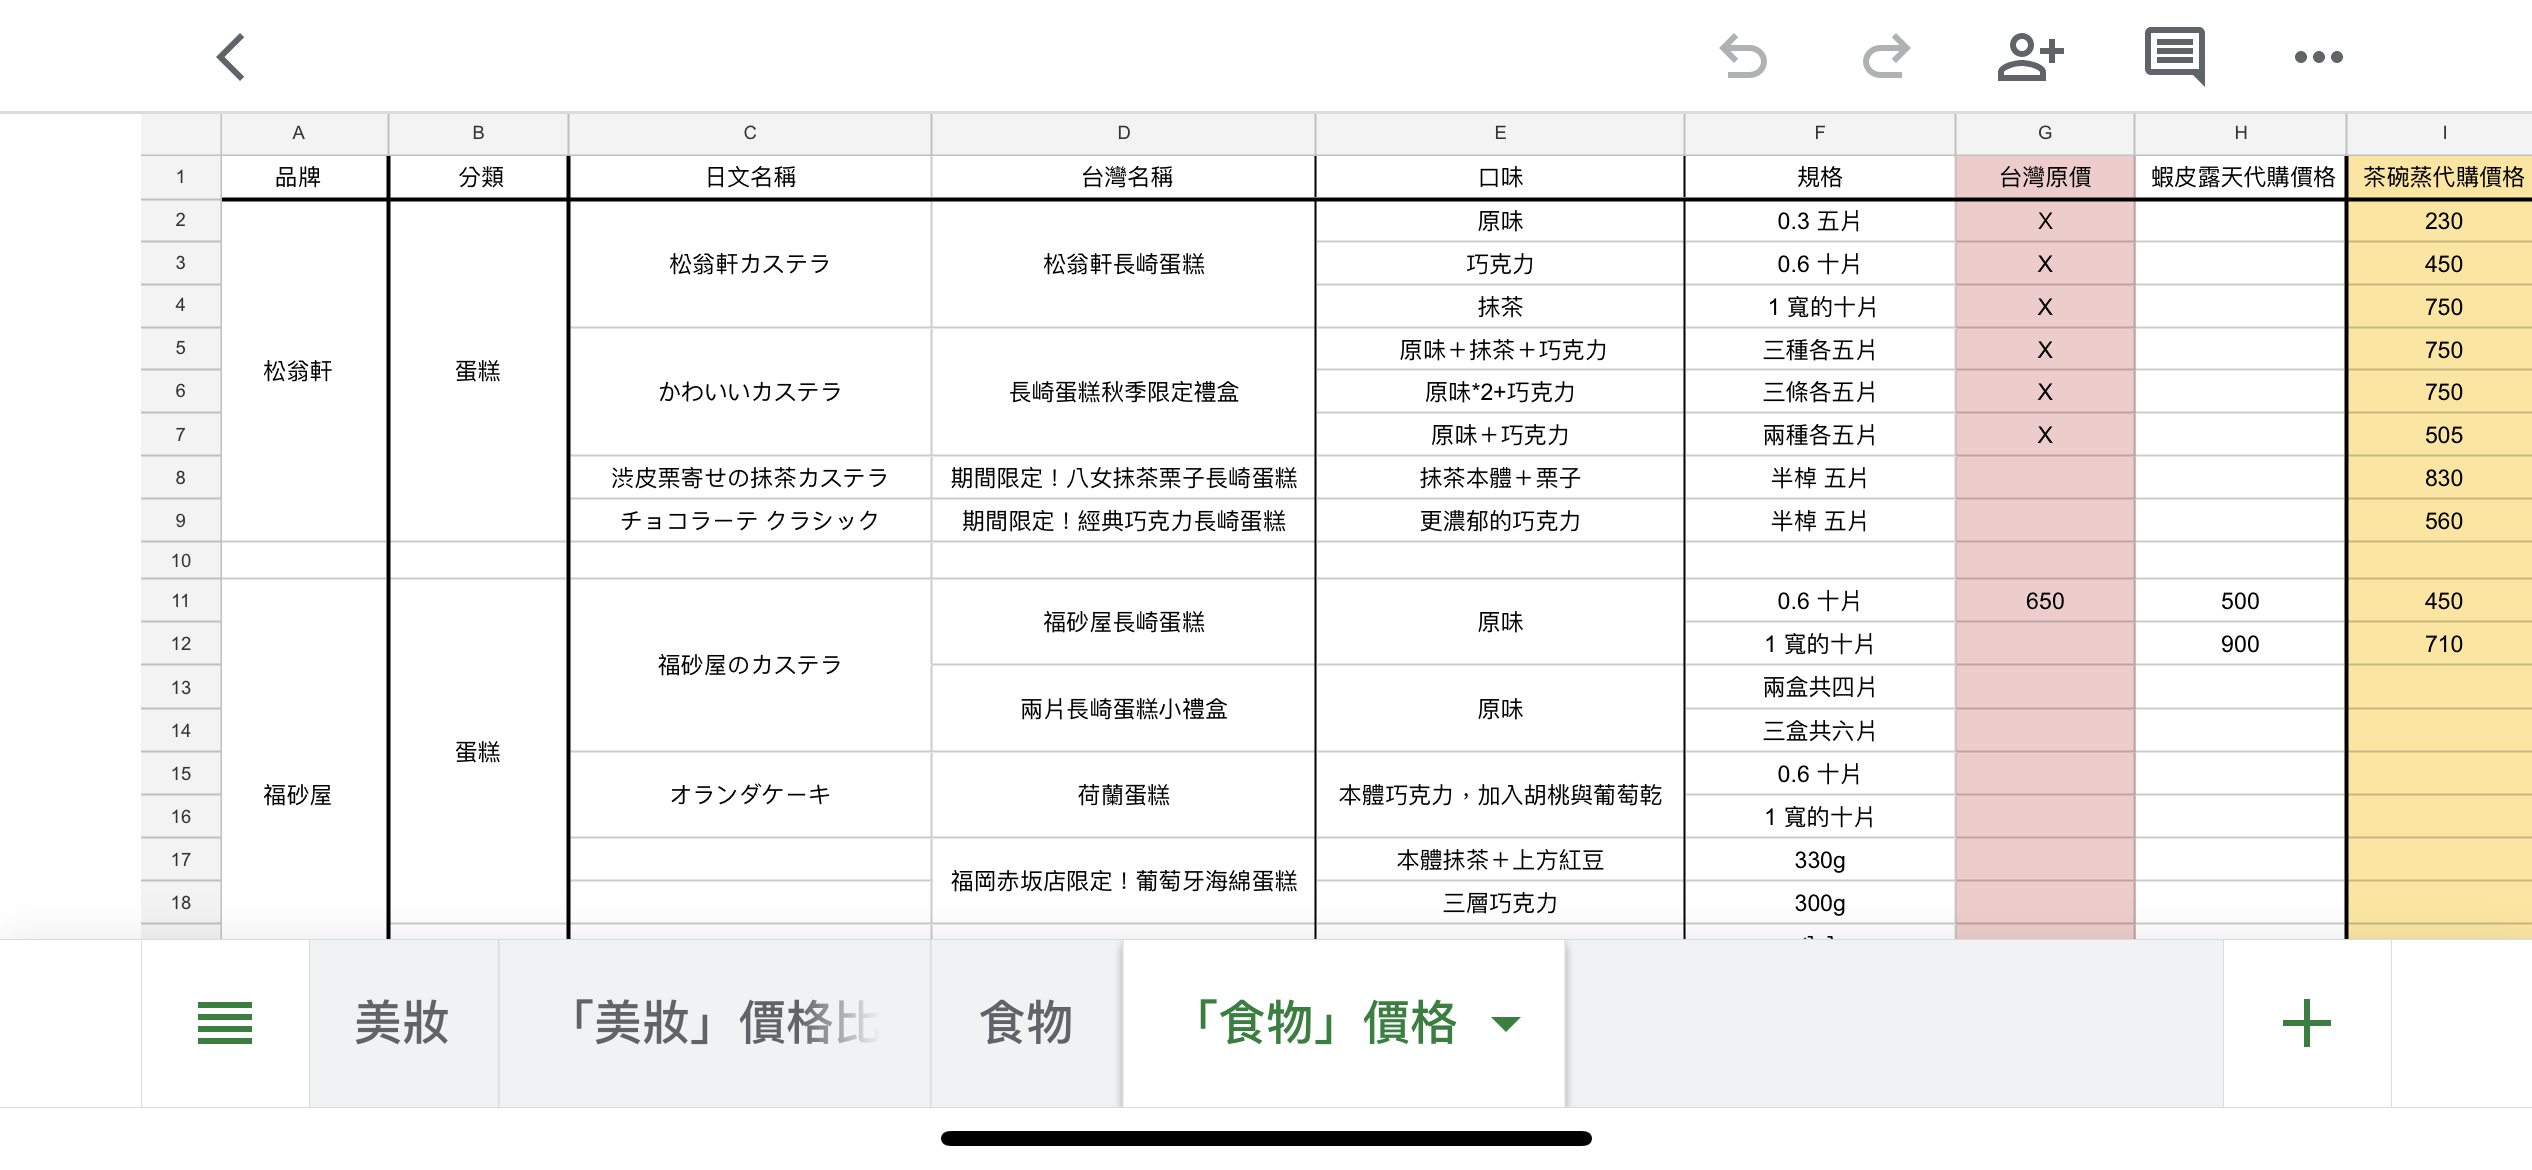Open the share / add people icon

(2030, 57)
